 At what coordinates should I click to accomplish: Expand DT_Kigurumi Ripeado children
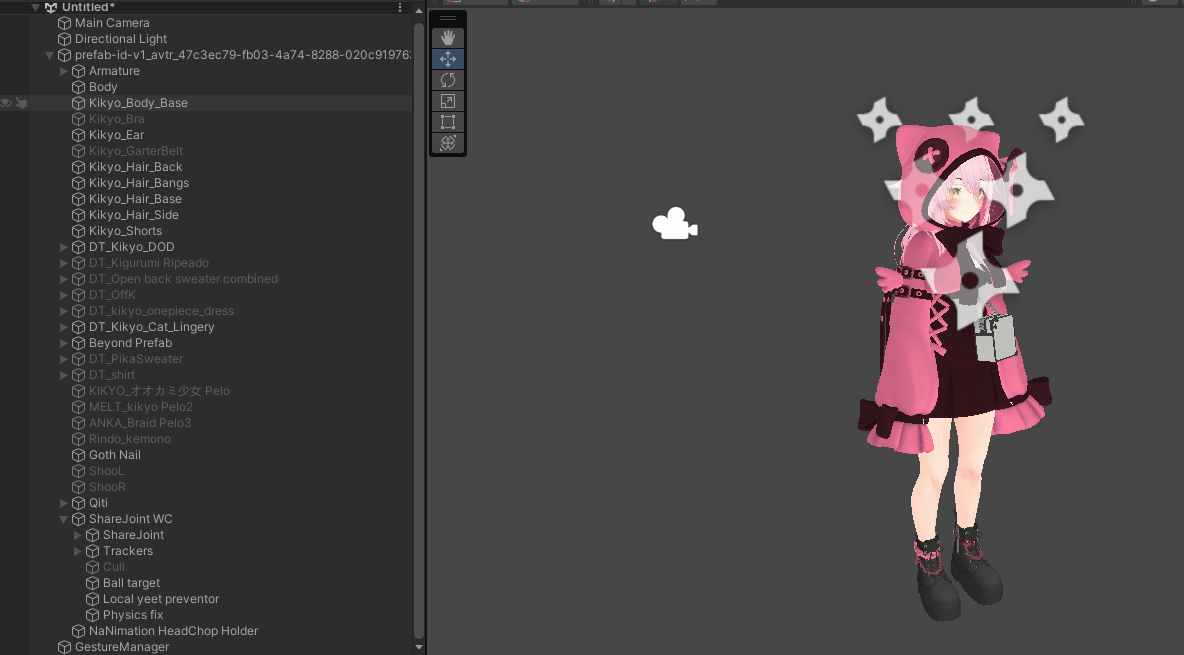click(63, 263)
